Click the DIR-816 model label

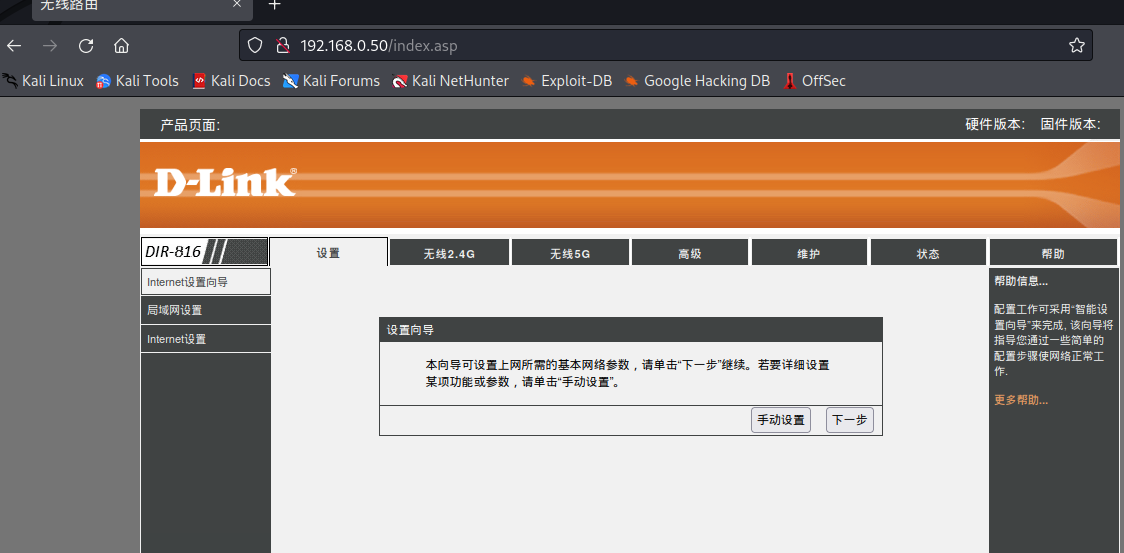coord(204,252)
